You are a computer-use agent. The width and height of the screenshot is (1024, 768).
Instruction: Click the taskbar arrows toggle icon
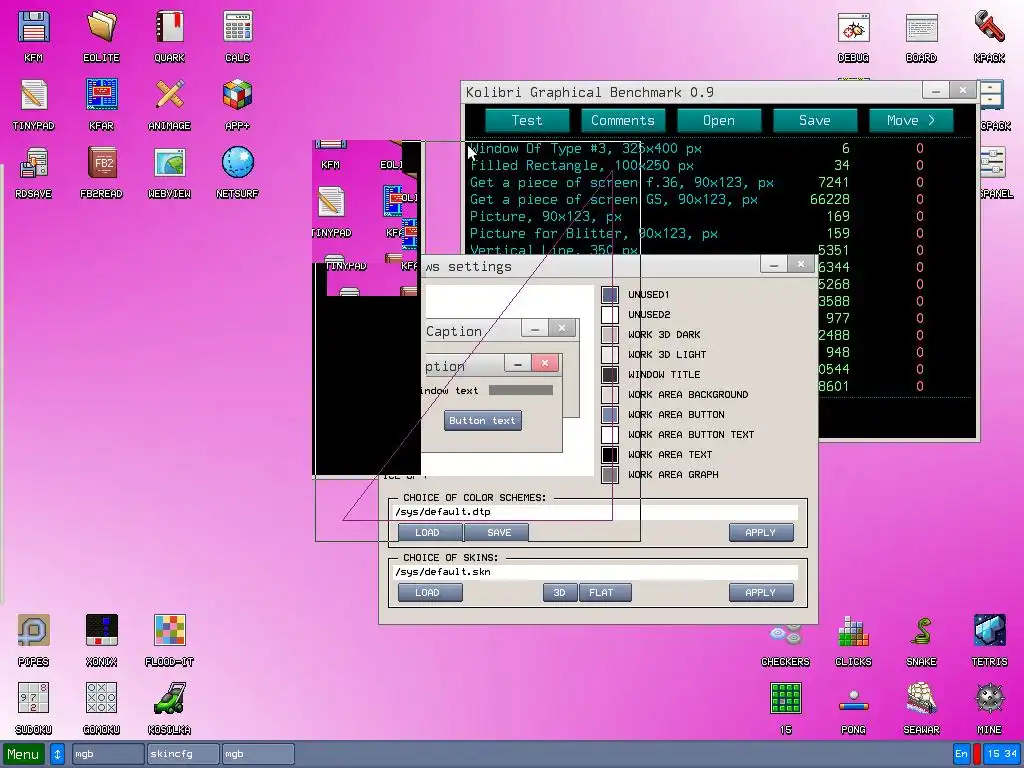click(57, 754)
